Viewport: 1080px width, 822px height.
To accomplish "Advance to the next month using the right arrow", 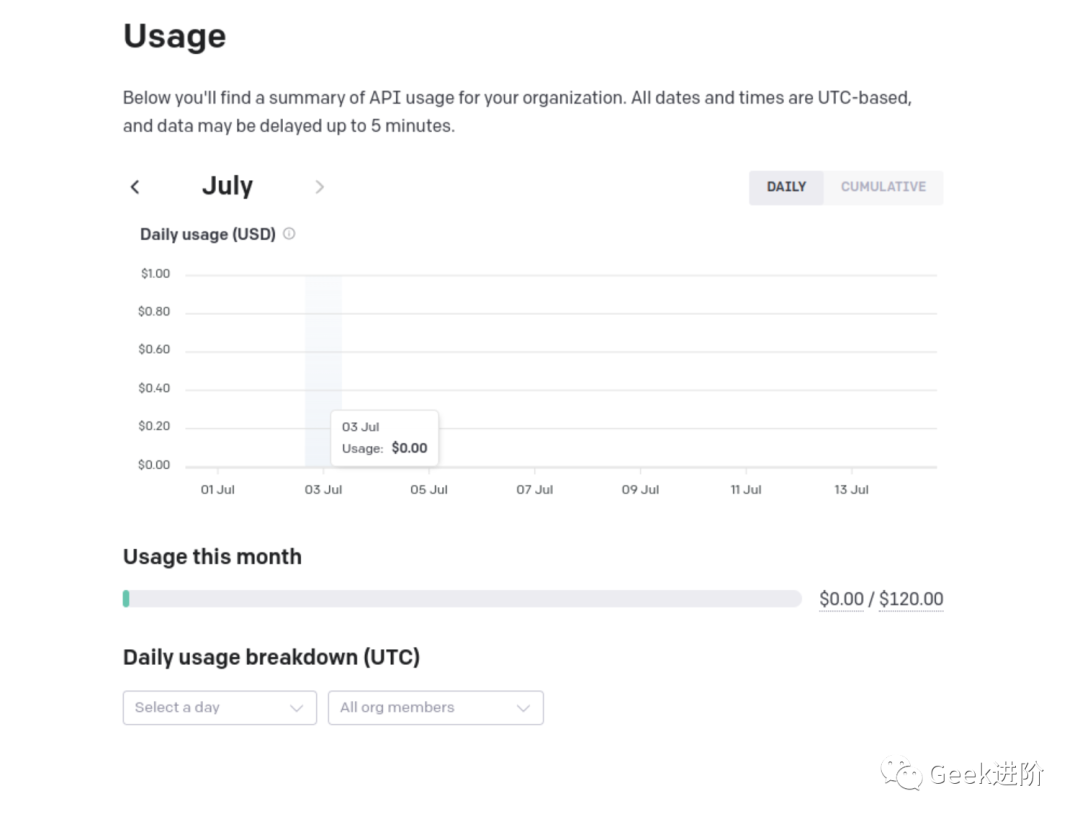I will (x=319, y=187).
